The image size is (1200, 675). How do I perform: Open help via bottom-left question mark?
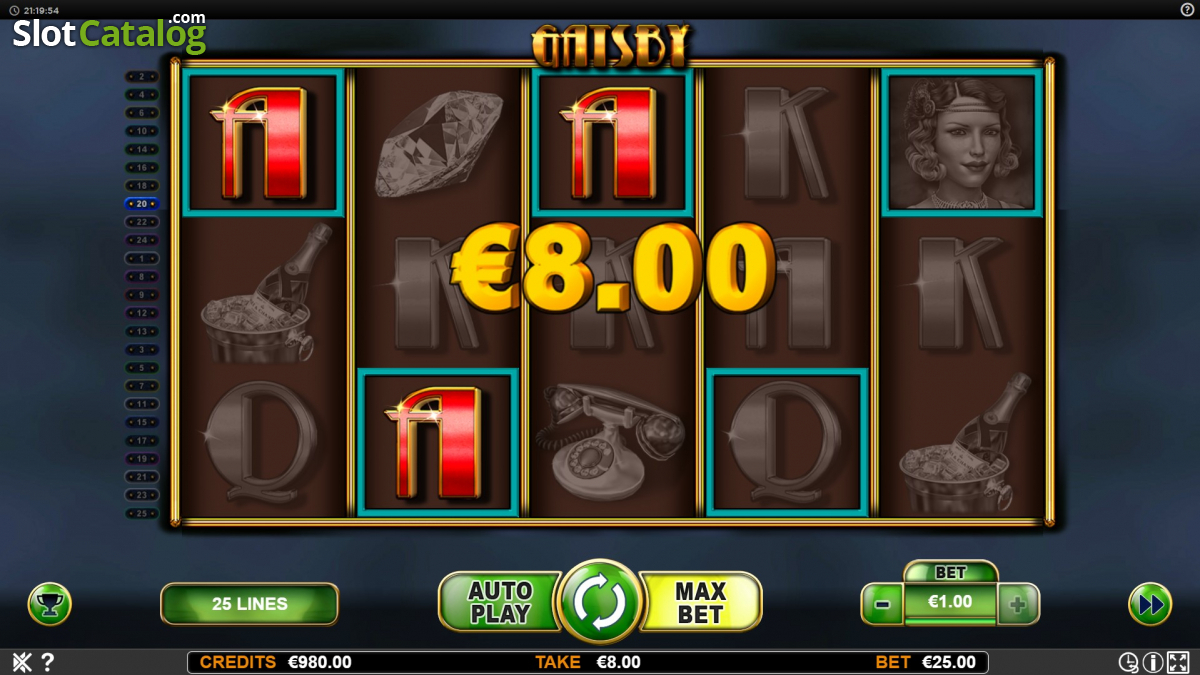tap(47, 662)
